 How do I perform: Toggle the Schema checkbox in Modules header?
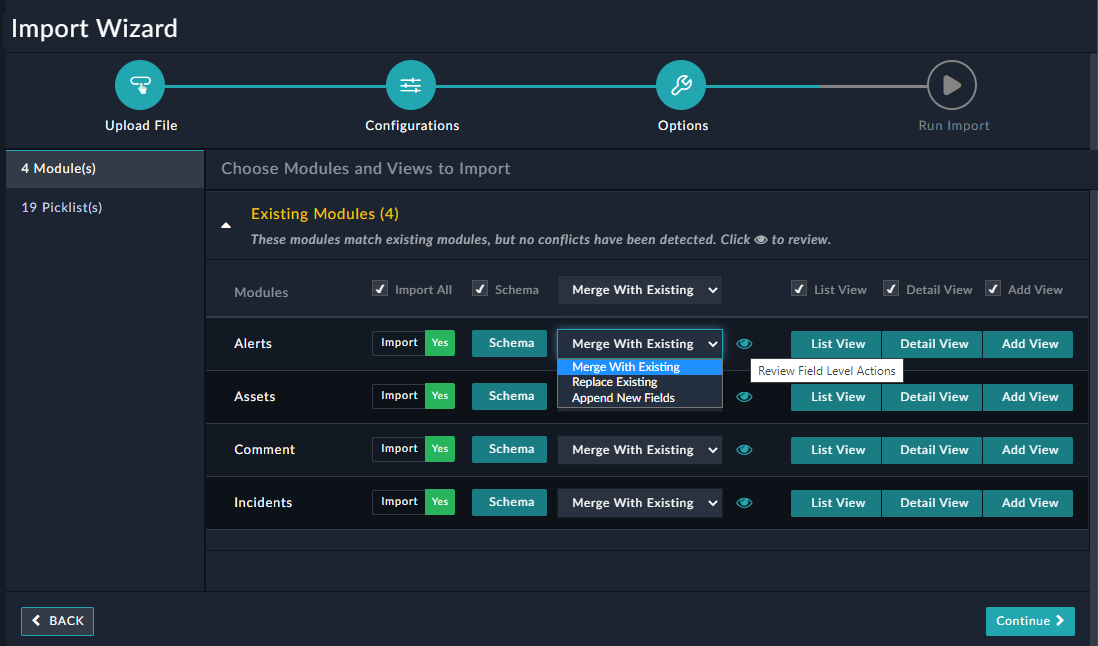pyautogui.click(x=480, y=288)
